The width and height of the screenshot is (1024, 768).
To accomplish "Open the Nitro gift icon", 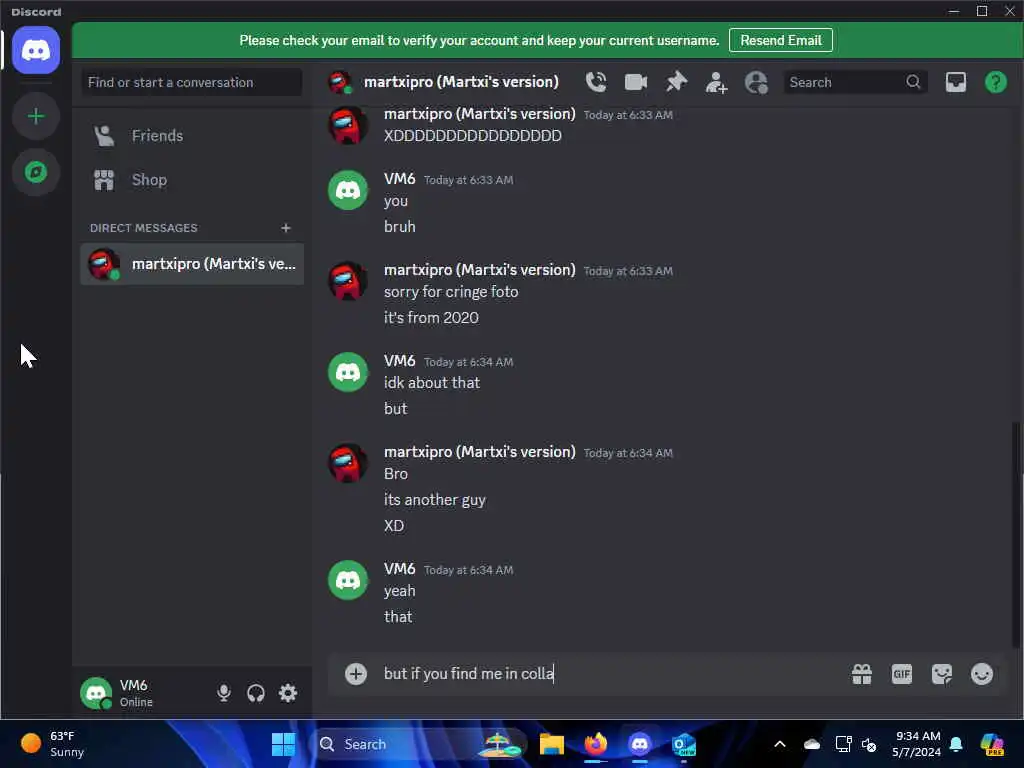I will [861, 673].
